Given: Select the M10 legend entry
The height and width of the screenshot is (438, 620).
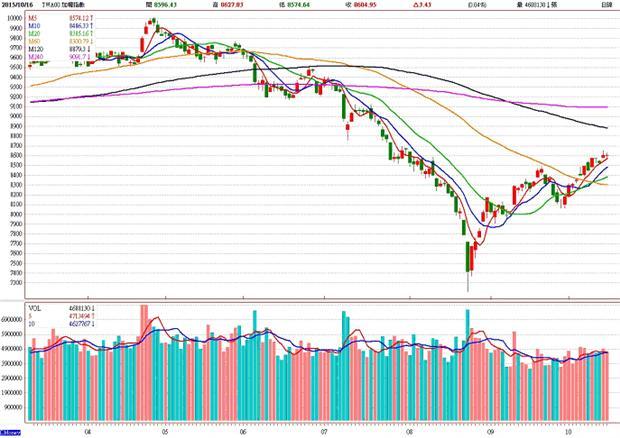Looking at the screenshot, I should click(36, 24).
